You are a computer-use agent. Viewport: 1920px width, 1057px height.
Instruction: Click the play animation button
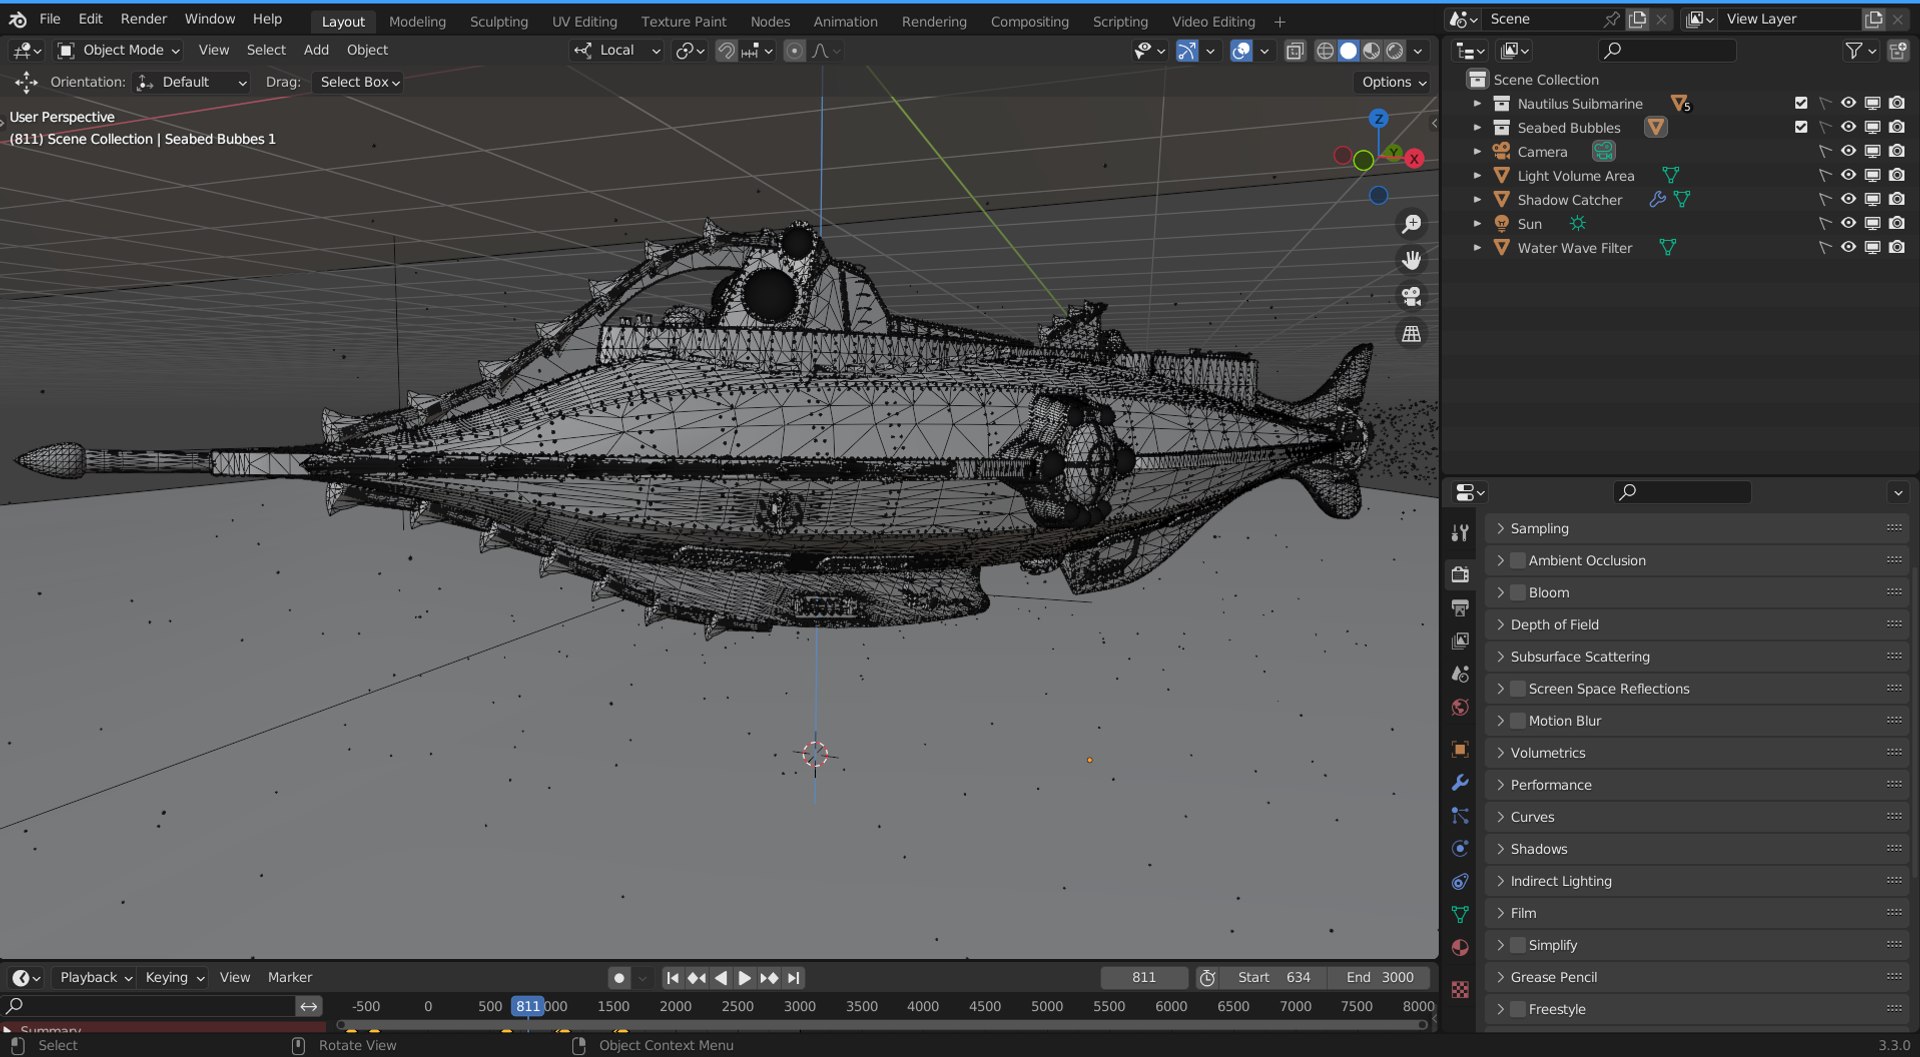744,978
